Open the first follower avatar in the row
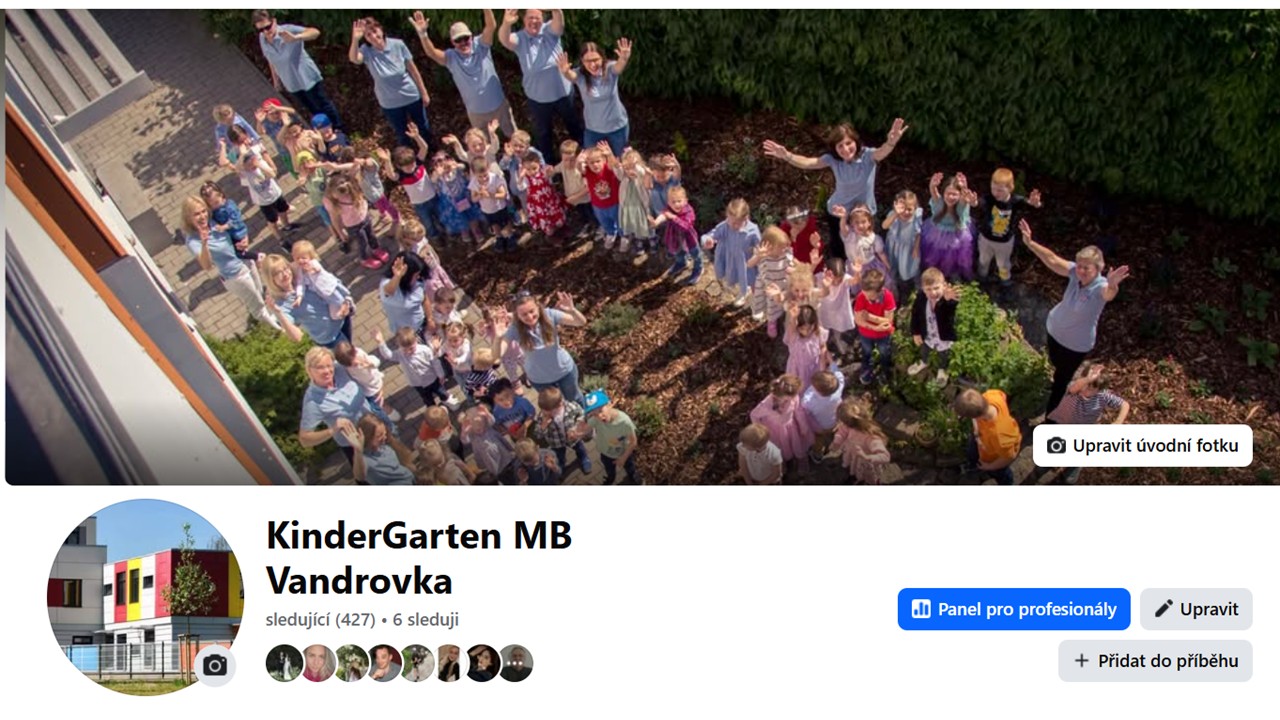The width and height of the screenshot is (1280, 720). pyautogui.click(x=284, y=663)
